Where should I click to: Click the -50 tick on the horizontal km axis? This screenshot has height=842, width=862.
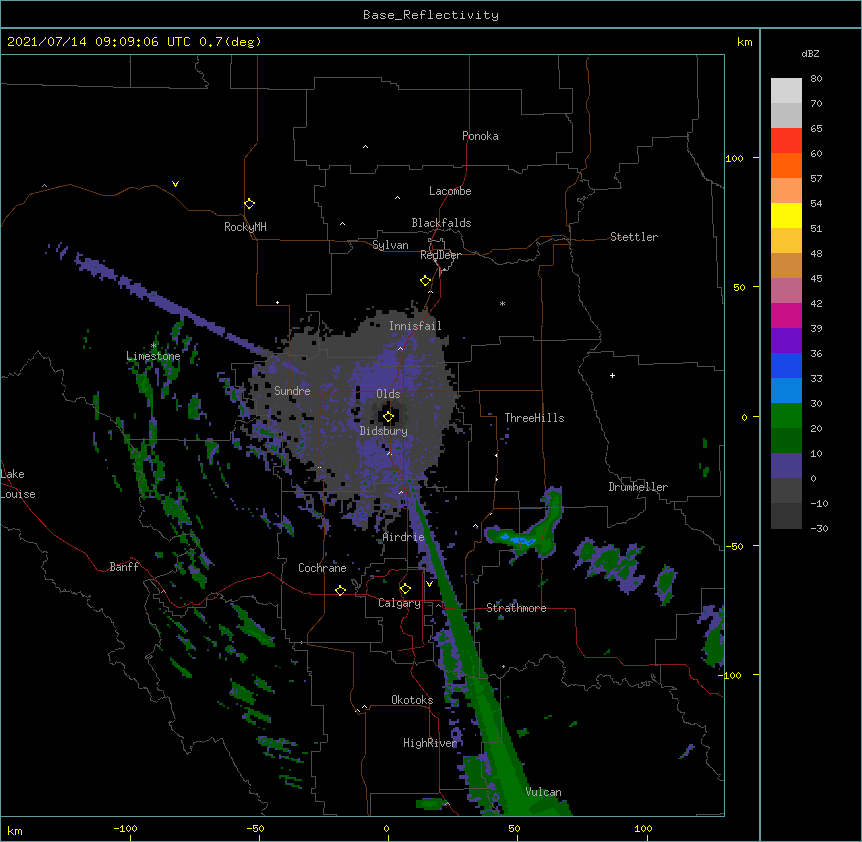(255, 828)
